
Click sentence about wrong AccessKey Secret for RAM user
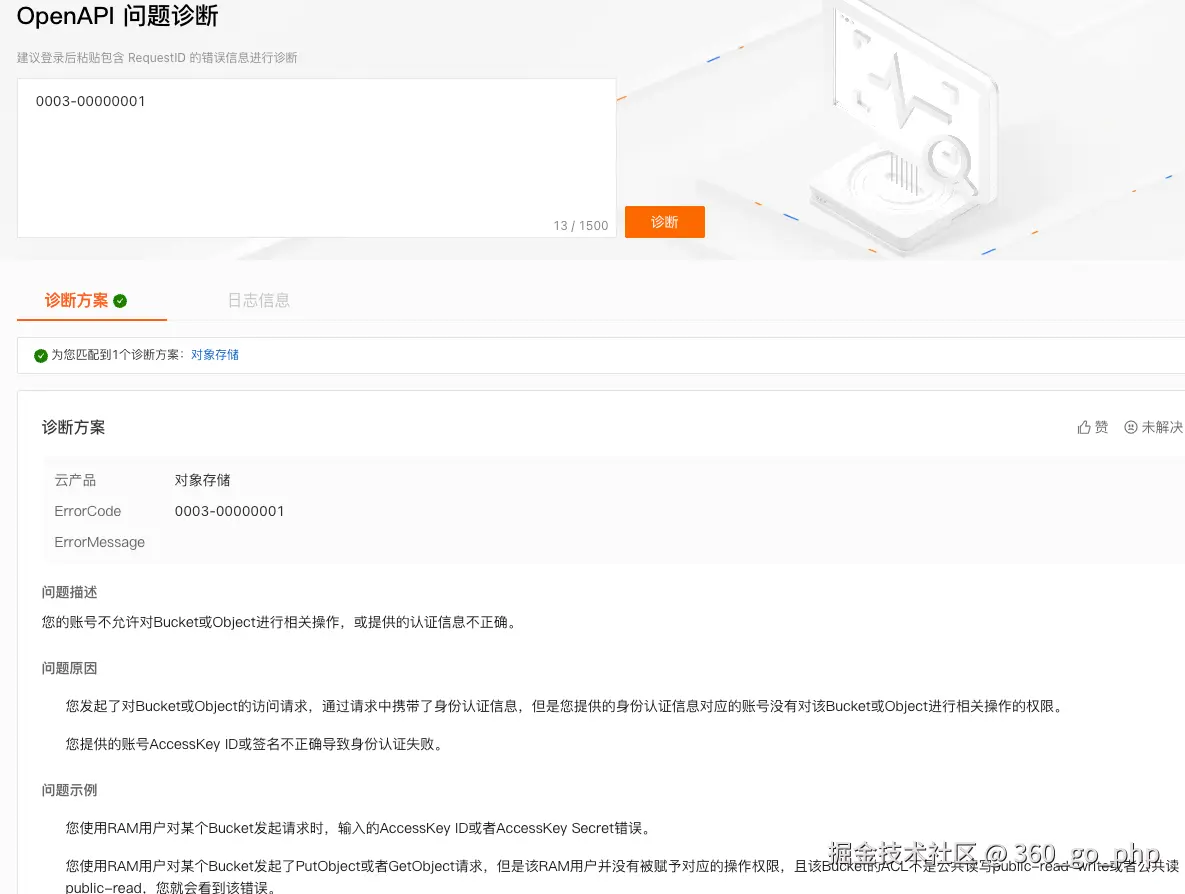(359, 827)
